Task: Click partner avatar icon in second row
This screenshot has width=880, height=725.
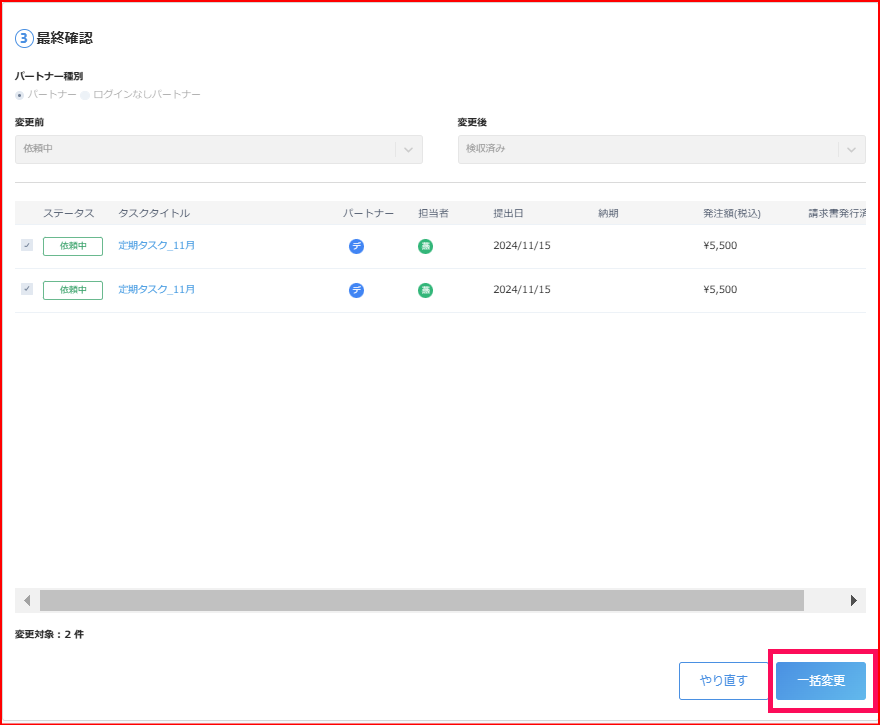Action: click(x=356, y=290)
